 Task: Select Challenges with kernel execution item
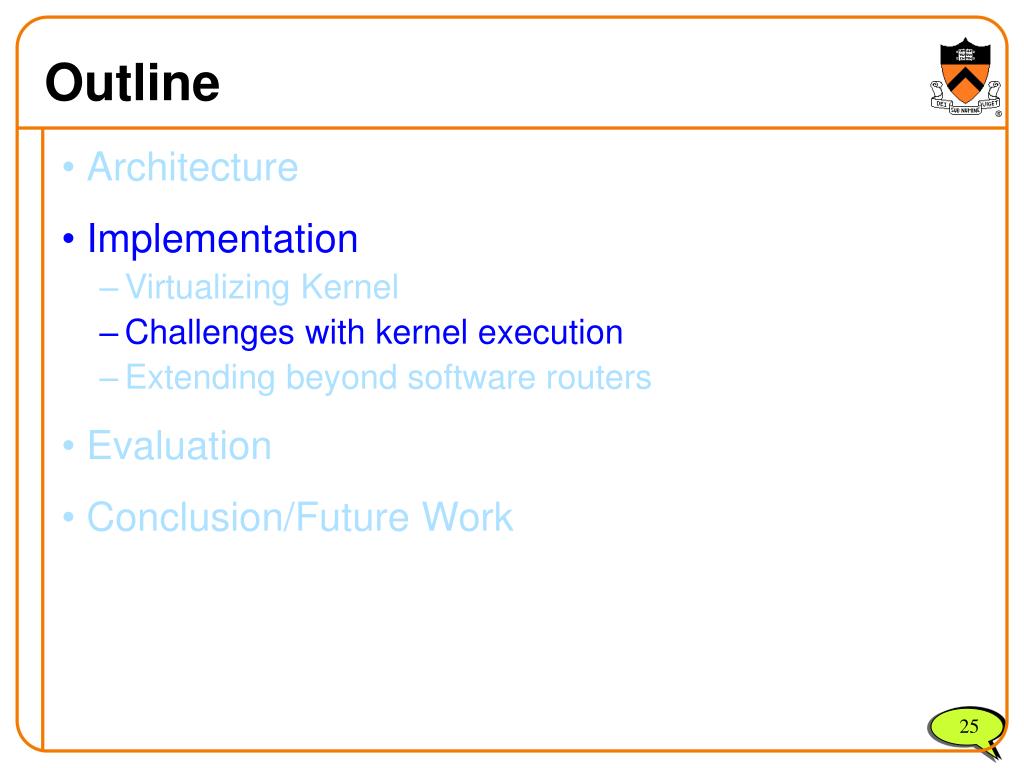point(374,332)
